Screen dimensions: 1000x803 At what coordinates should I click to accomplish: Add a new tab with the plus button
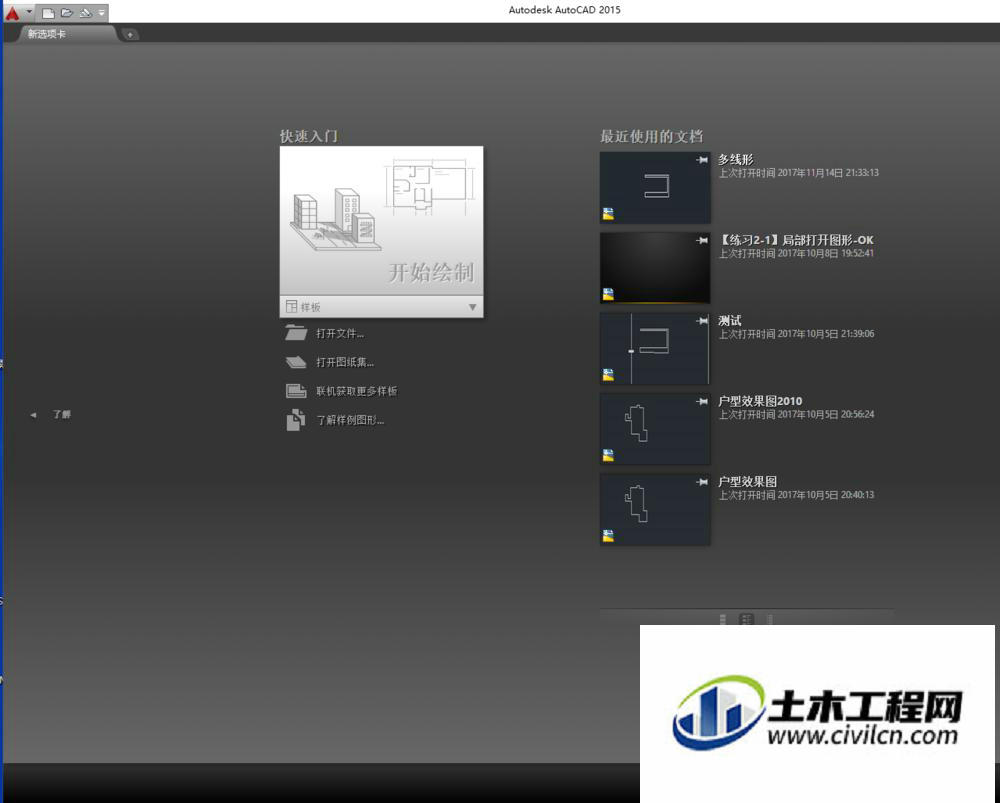pos(129,34)
